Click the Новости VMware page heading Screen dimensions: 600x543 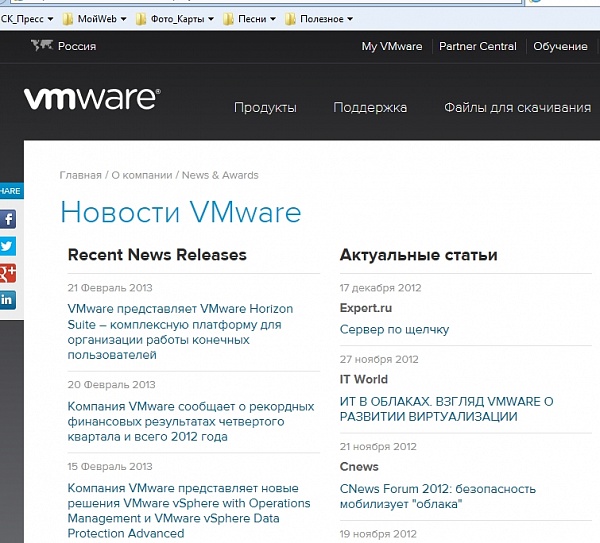[x=181, y=212]
